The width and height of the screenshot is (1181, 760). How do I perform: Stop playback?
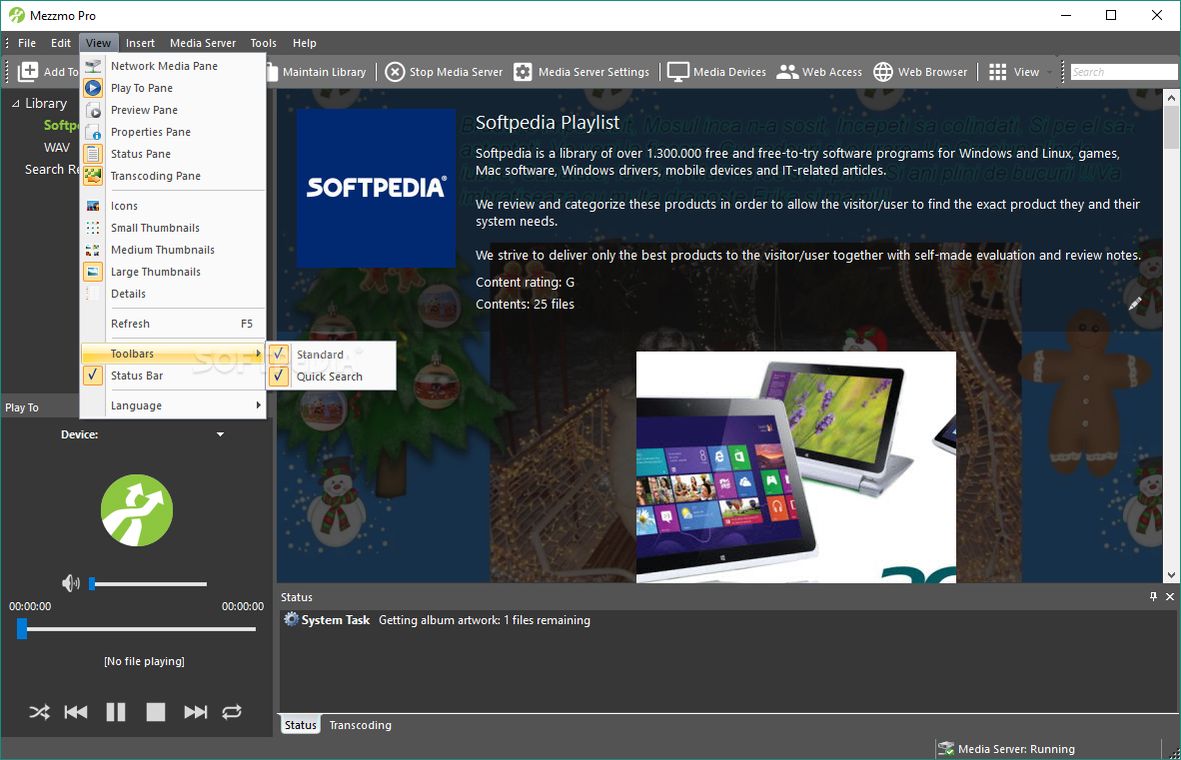tap(156, 712)
